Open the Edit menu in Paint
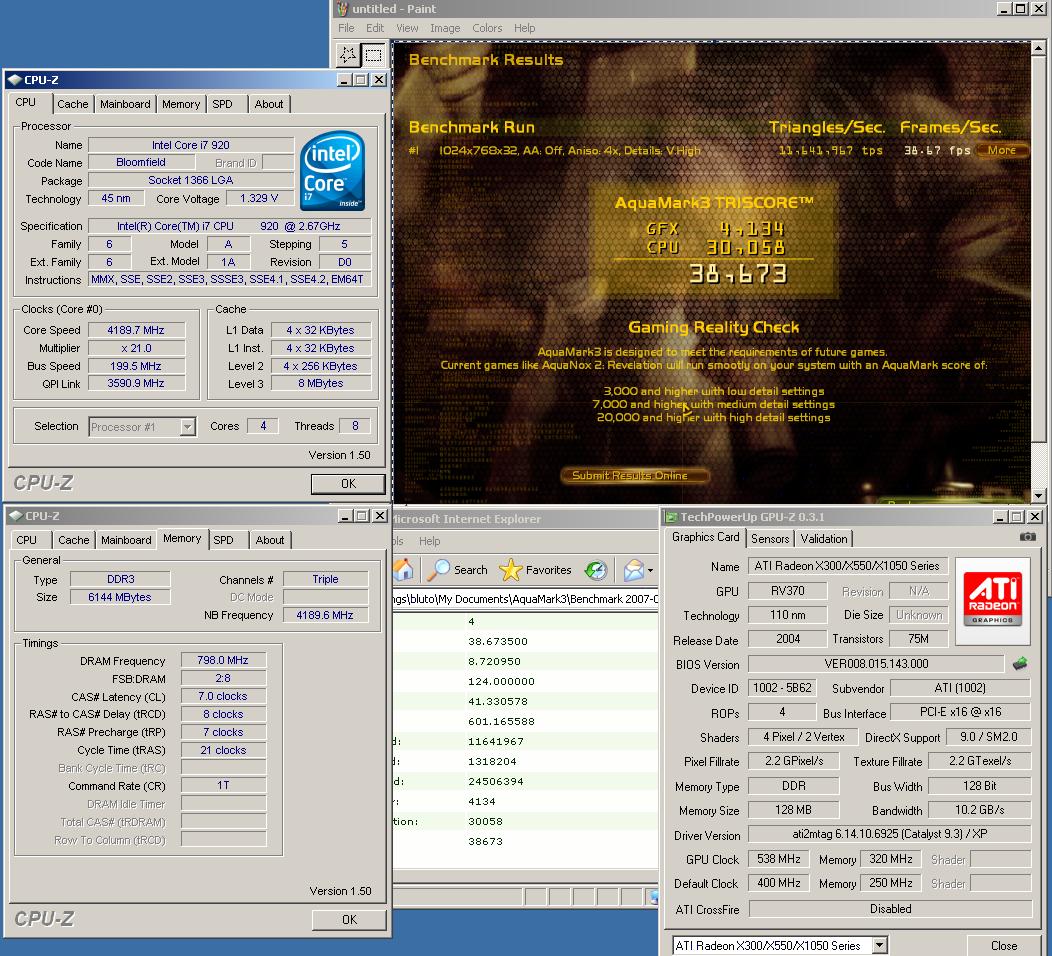 pyautogui.click(x=375, y=28)
